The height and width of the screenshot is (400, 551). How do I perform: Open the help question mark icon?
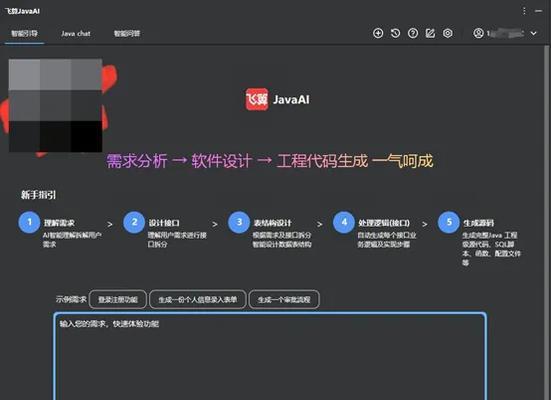pos(413,33)
